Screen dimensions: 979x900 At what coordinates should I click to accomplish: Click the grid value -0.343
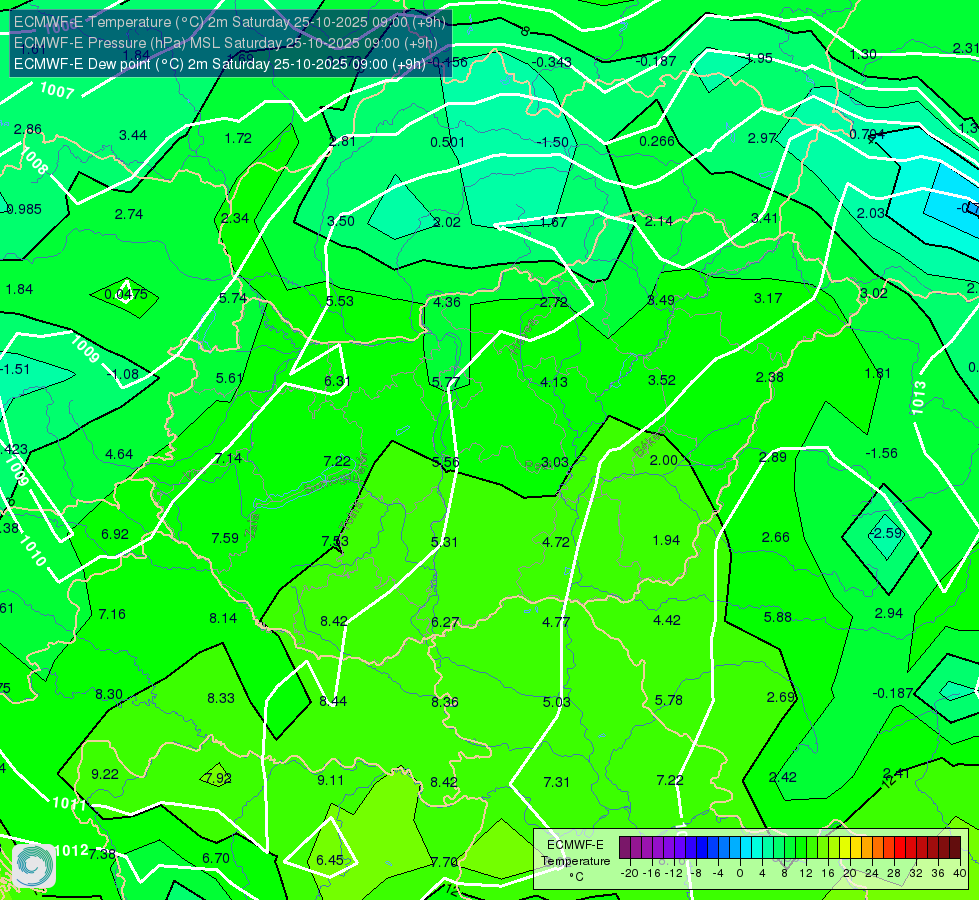click(x=552, y=62)
